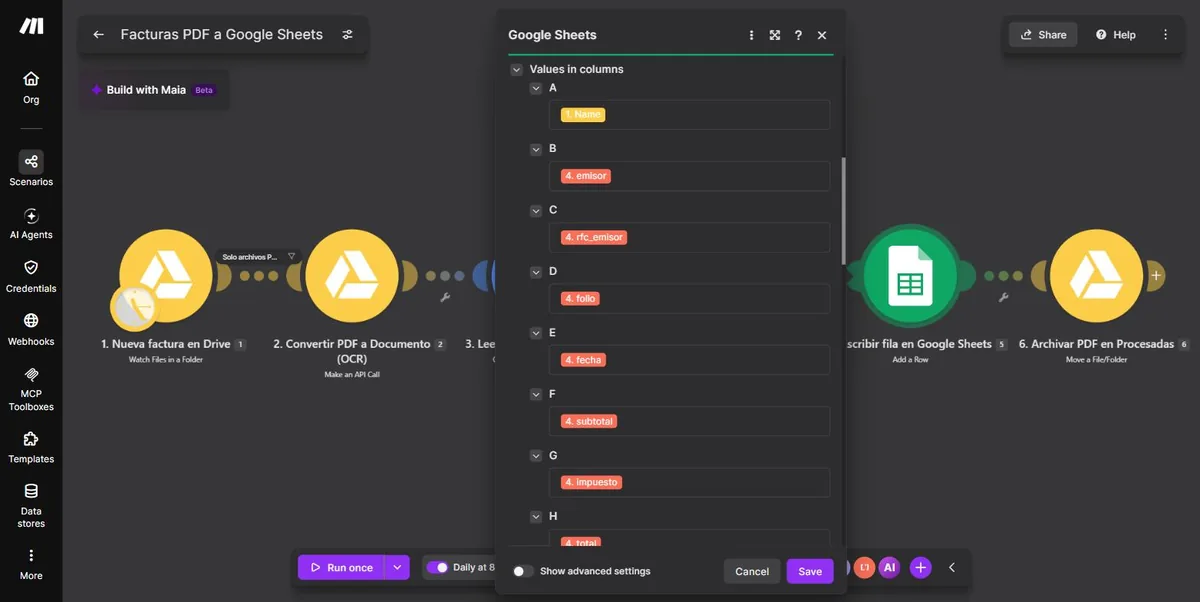This screenshot has height=602, width=1200.
Task: Click the Share button
Action: tap(1043, 34)
